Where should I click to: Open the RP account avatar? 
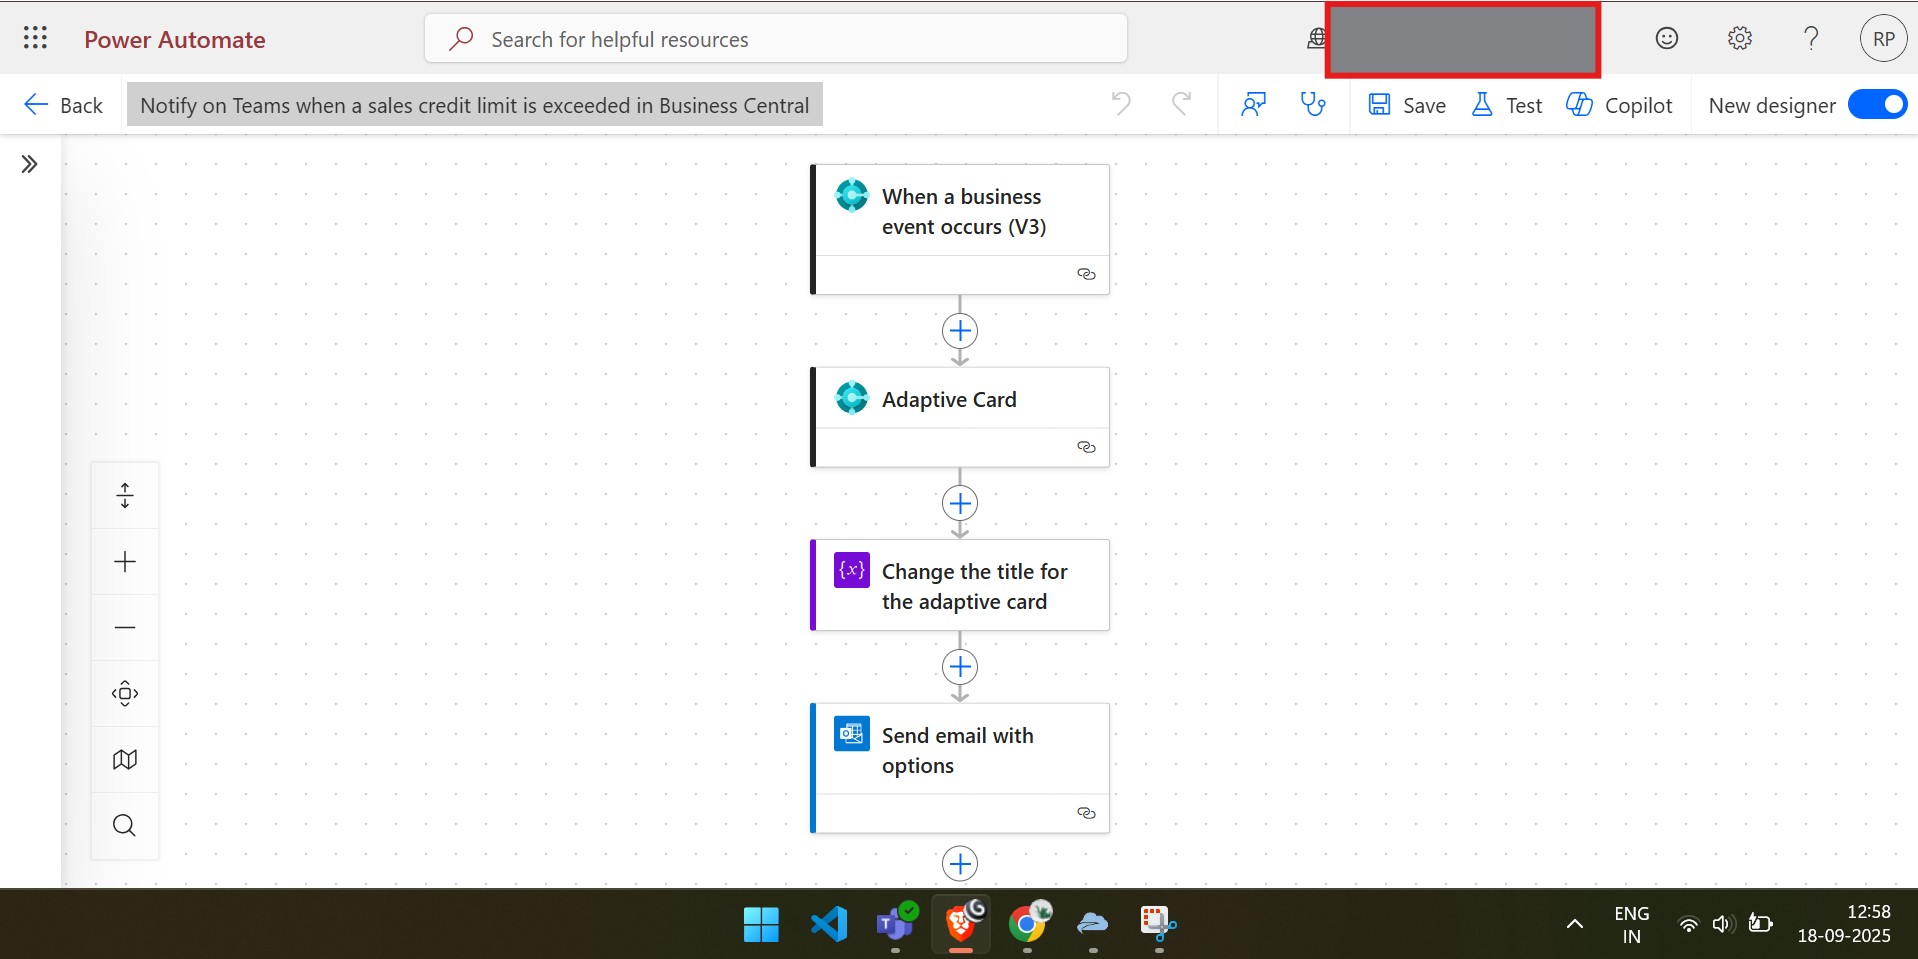tap(1884, 39)
